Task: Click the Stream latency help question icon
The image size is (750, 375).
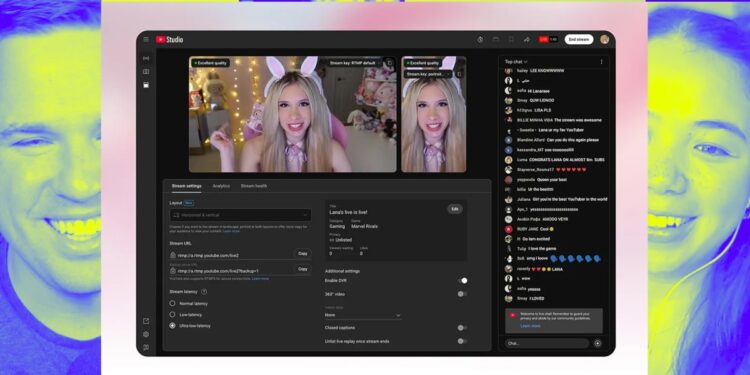Action: click(204, 291)
